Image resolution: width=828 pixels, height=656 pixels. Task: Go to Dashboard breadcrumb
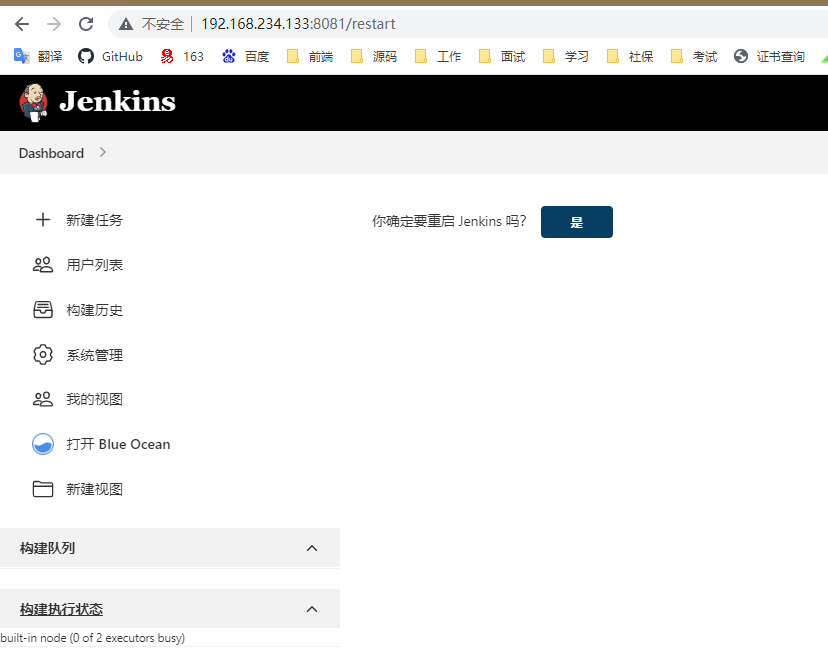tap(51, 153)
